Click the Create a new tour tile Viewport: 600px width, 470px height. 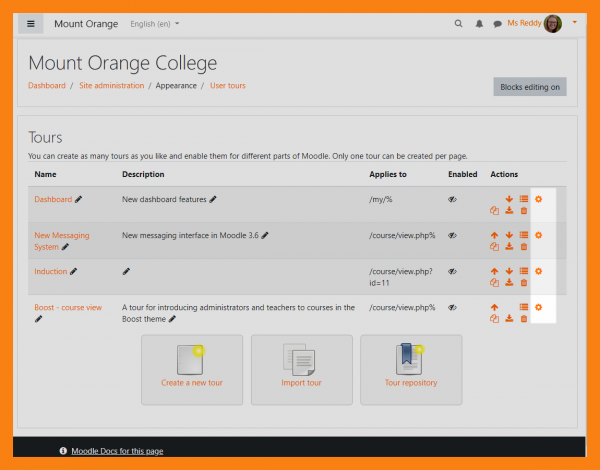click(x=192, y=369)
